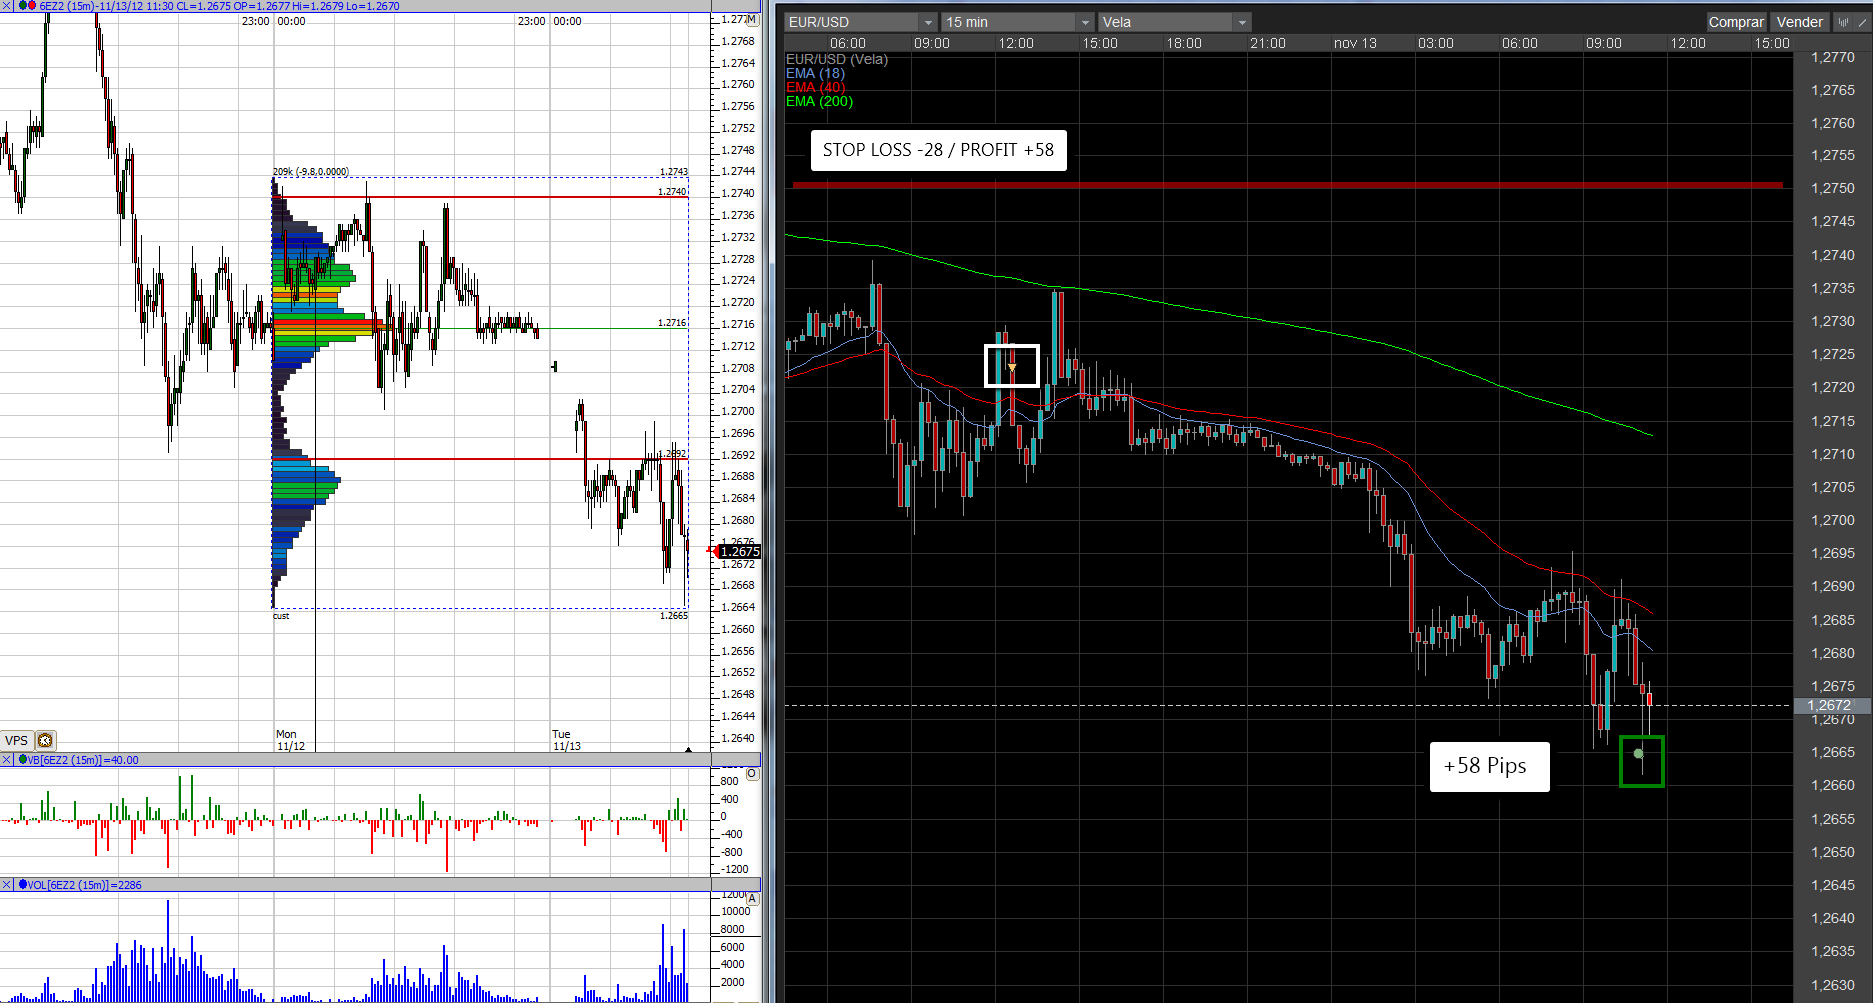Click the O scale button on VB pane
This screenshot has width=1873, height=1003.
tap(752, 774)
